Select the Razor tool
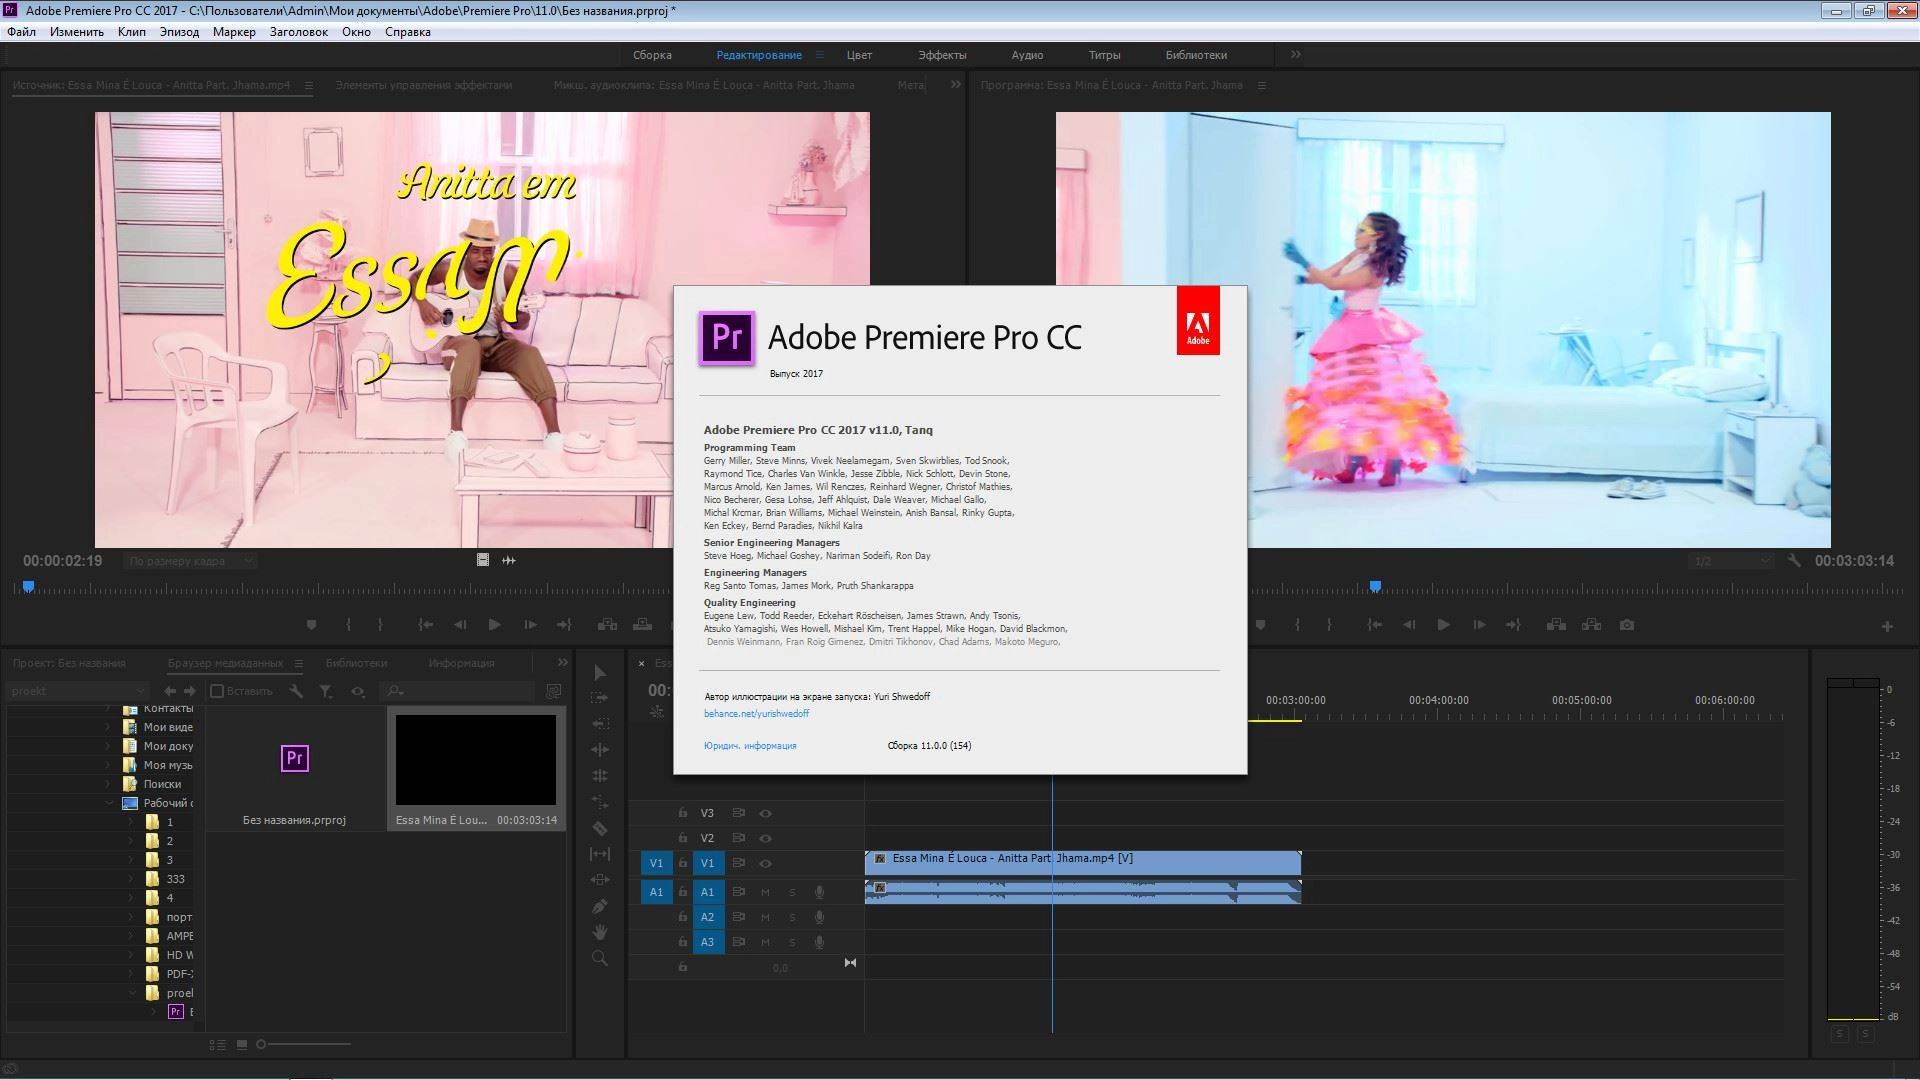 tap(600, 828)
